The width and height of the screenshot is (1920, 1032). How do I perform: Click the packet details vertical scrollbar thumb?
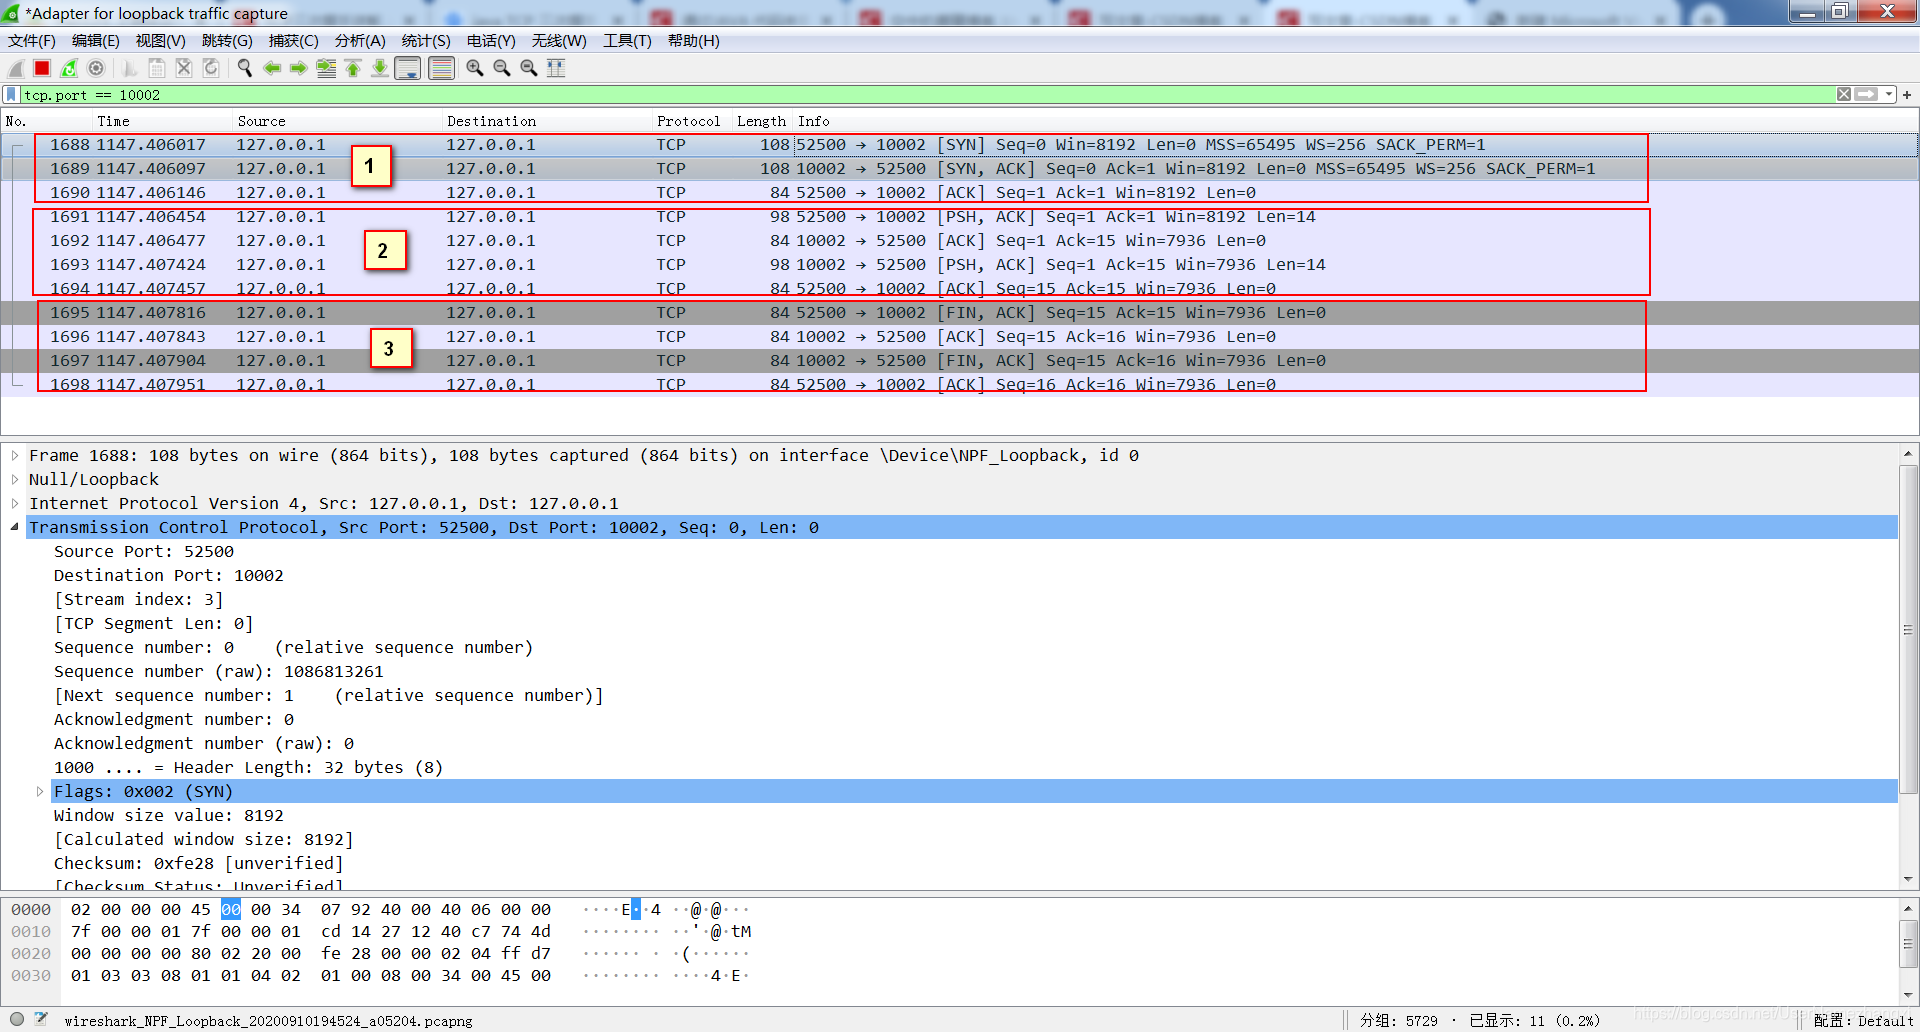point(1908,630)
